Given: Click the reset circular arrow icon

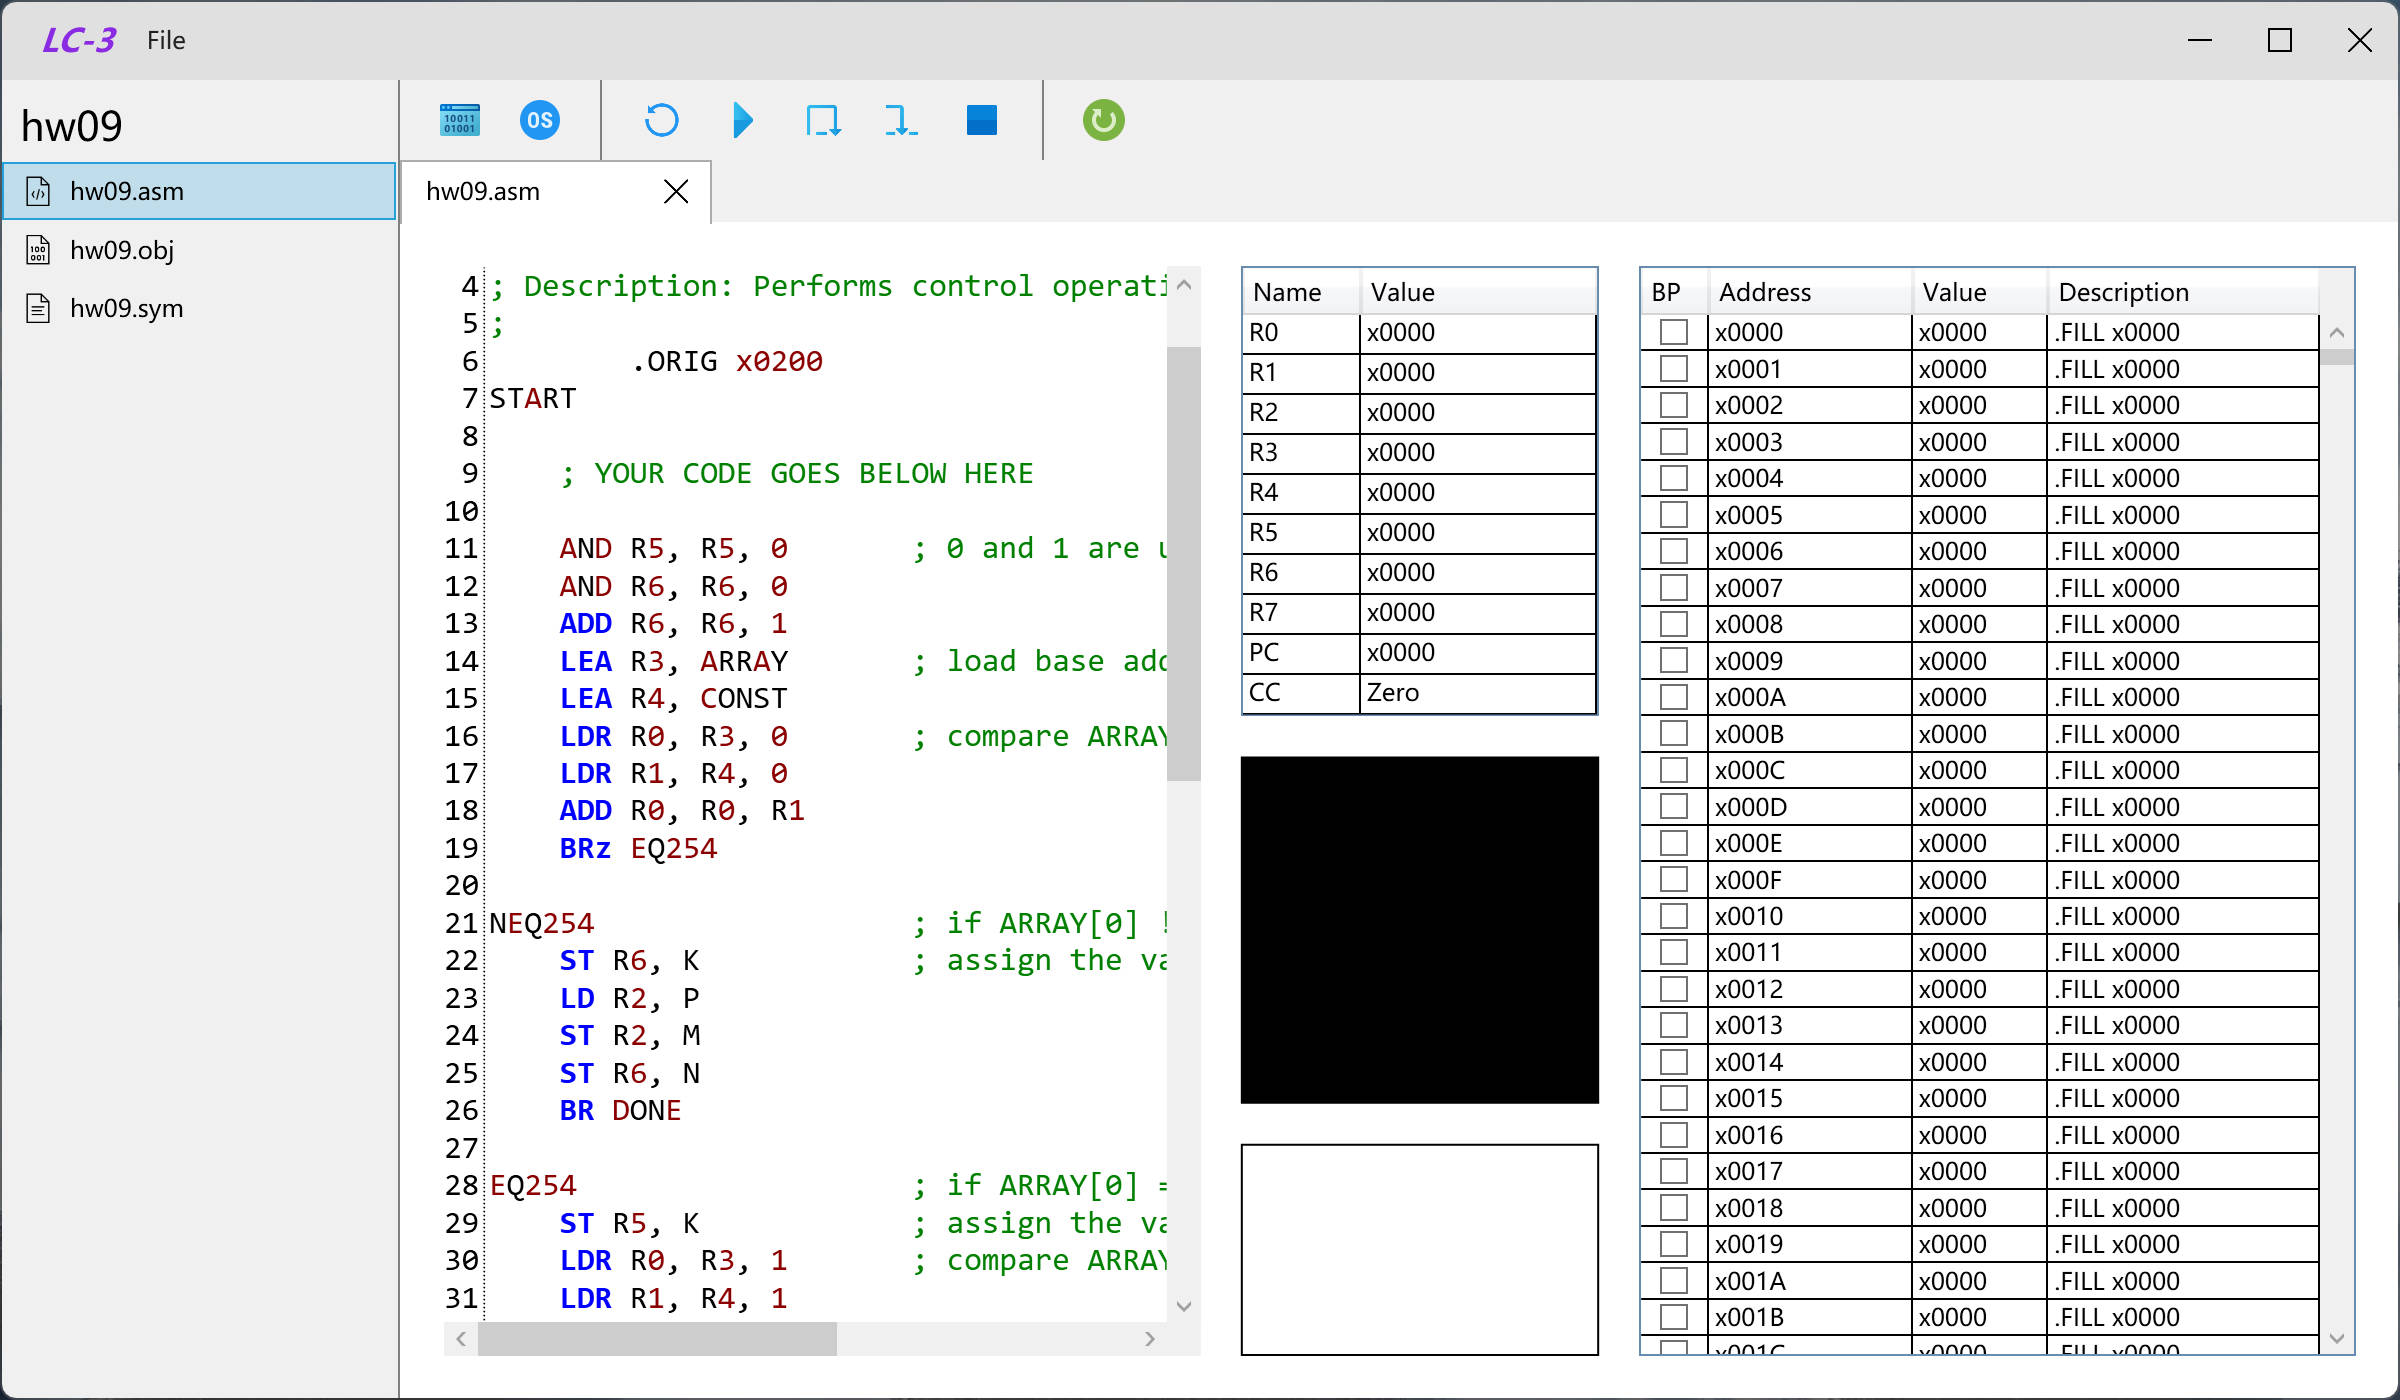Looking at the screenshot, I should (x=661, y=120).
